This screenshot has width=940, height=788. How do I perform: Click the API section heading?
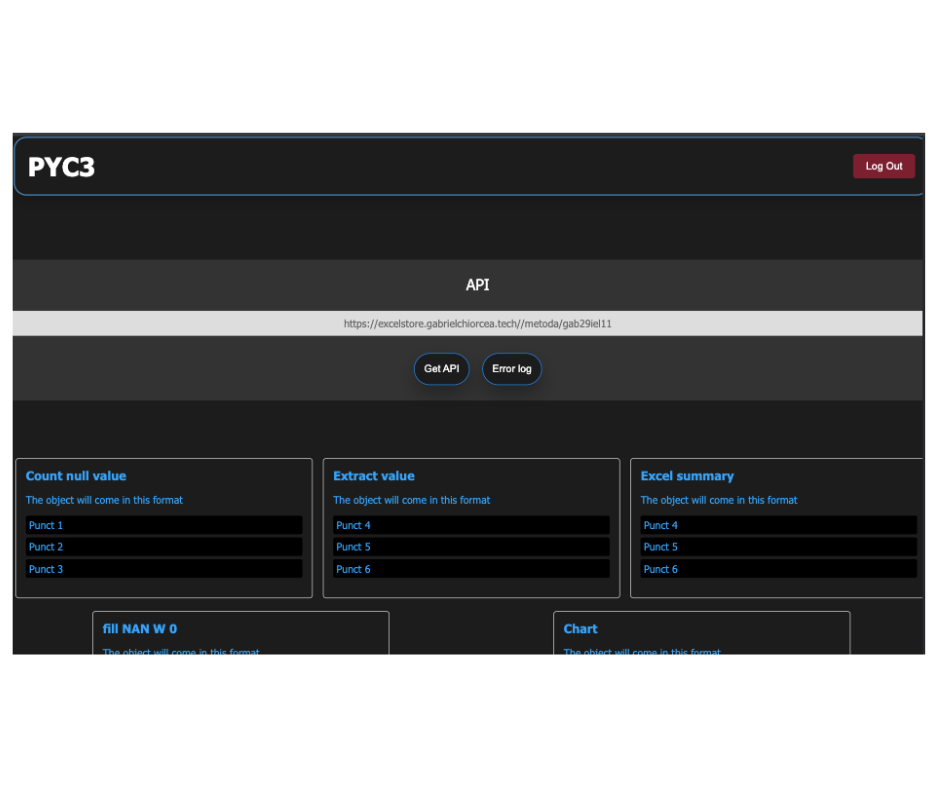pyautogui.click(x=477, y=285)
